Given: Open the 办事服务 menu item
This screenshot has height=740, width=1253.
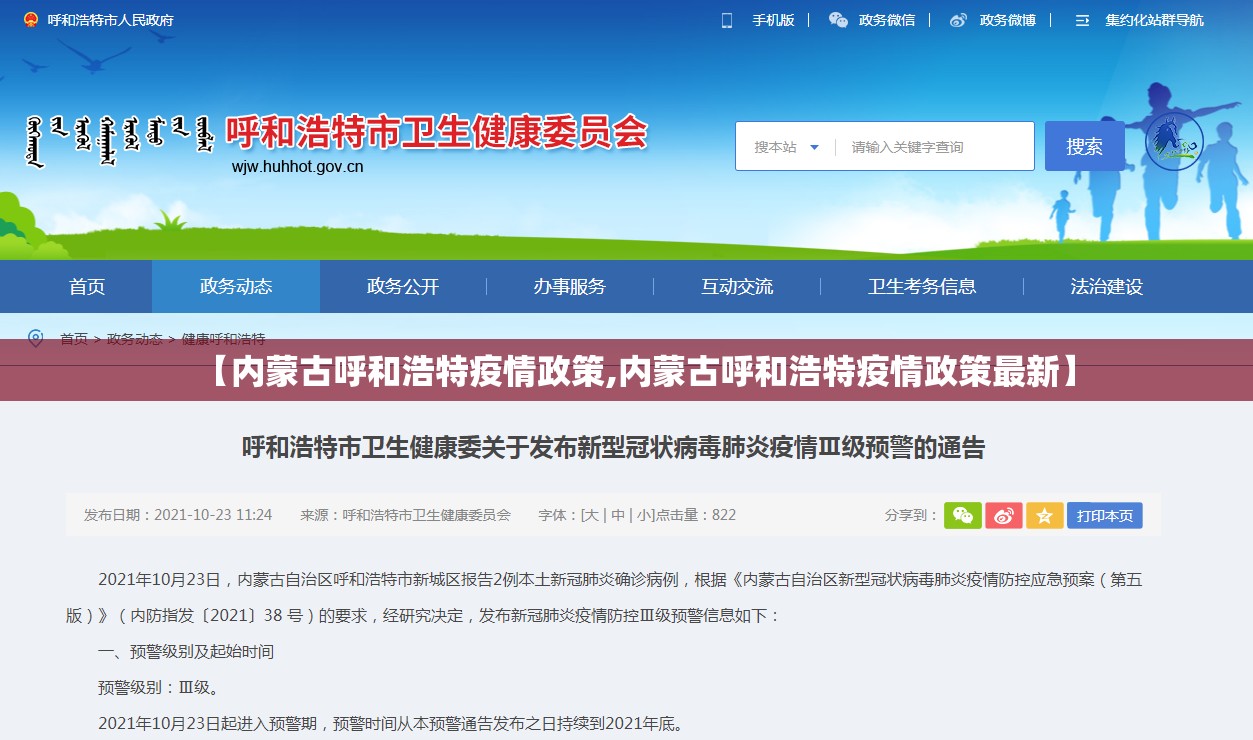Looking at the screenshot, I should pos(569,287).
